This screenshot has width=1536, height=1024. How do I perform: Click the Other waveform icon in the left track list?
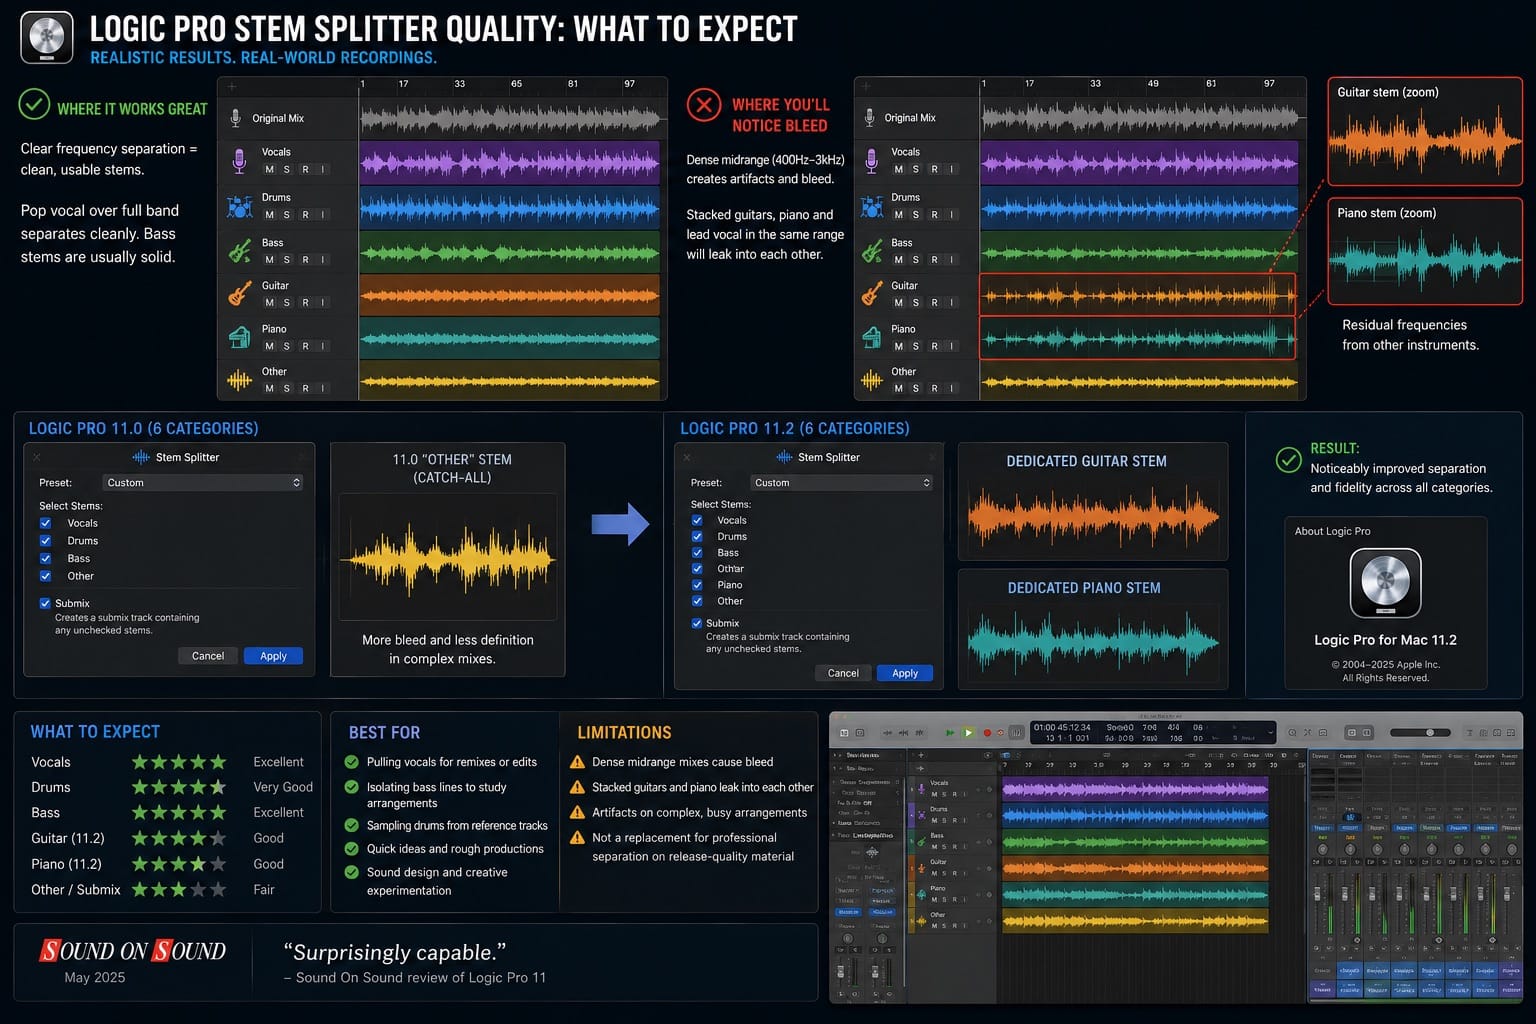click(x=239, y=380)
